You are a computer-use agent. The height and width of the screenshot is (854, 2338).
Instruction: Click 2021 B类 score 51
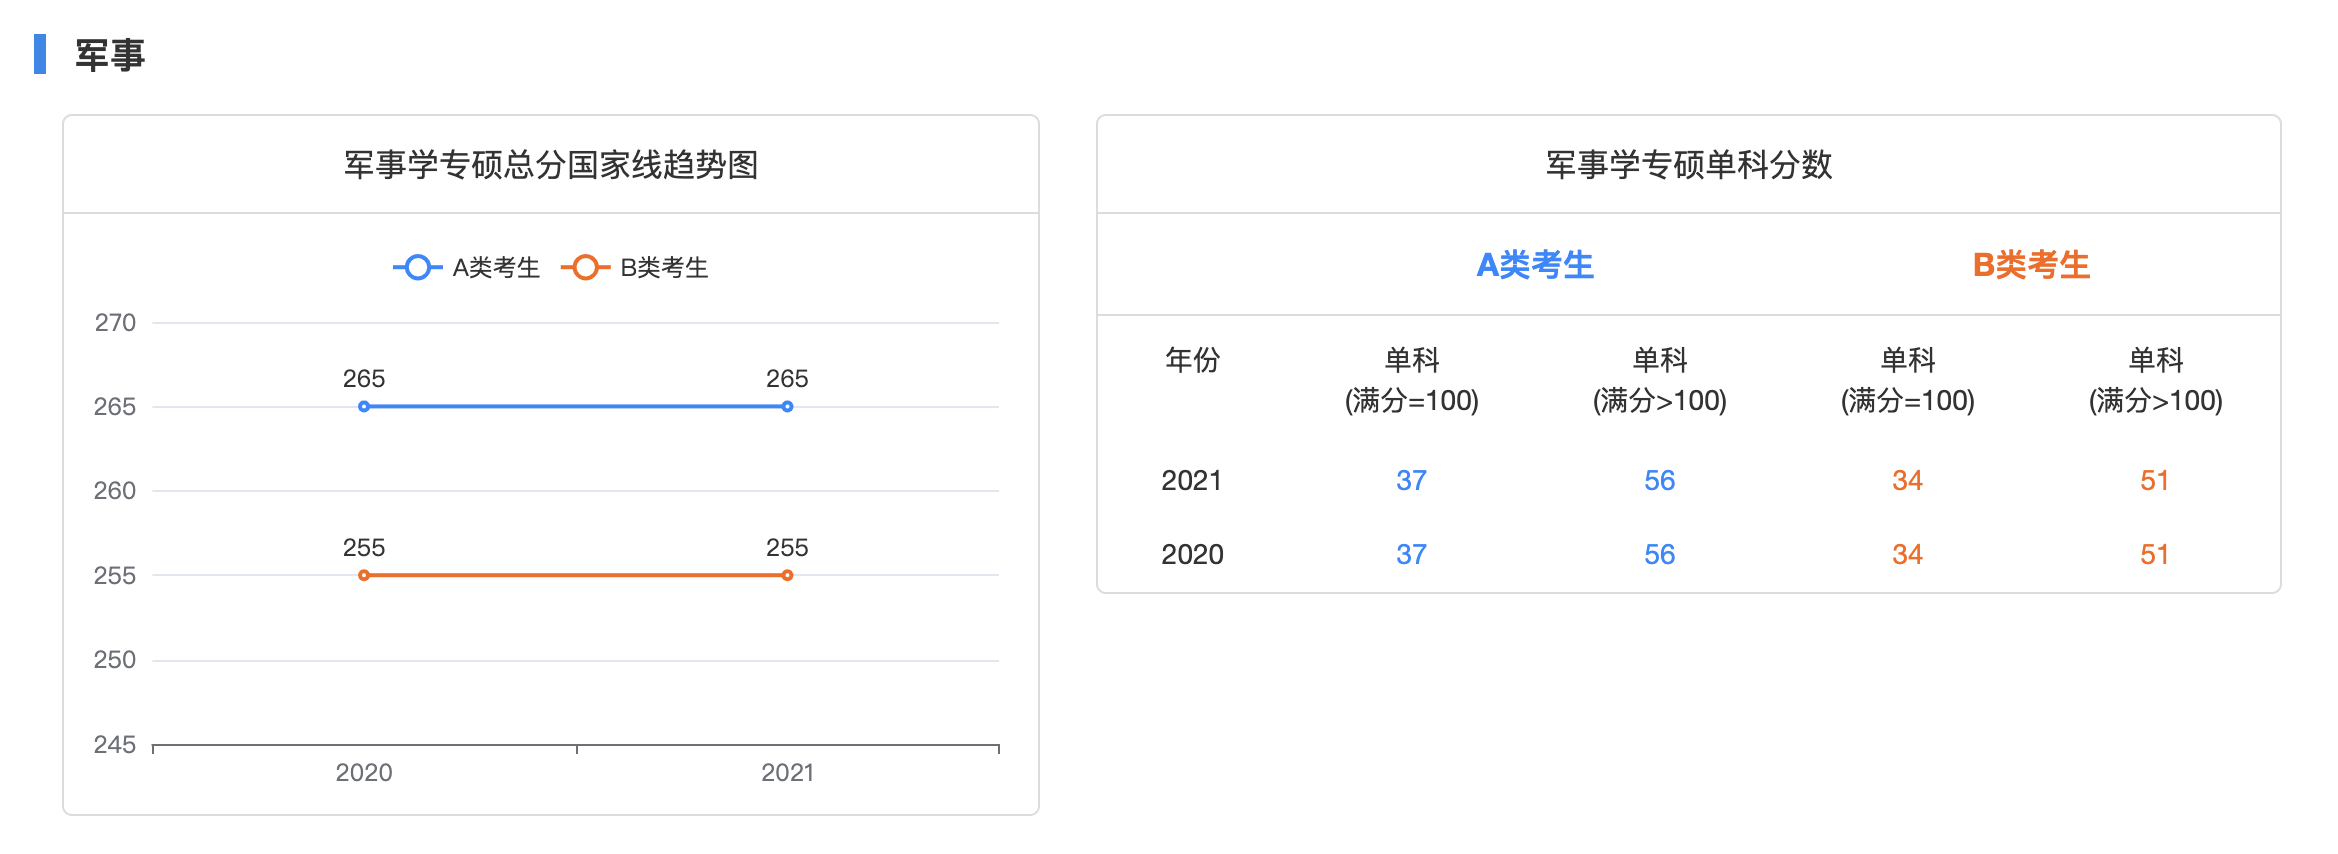[2154, 481]
